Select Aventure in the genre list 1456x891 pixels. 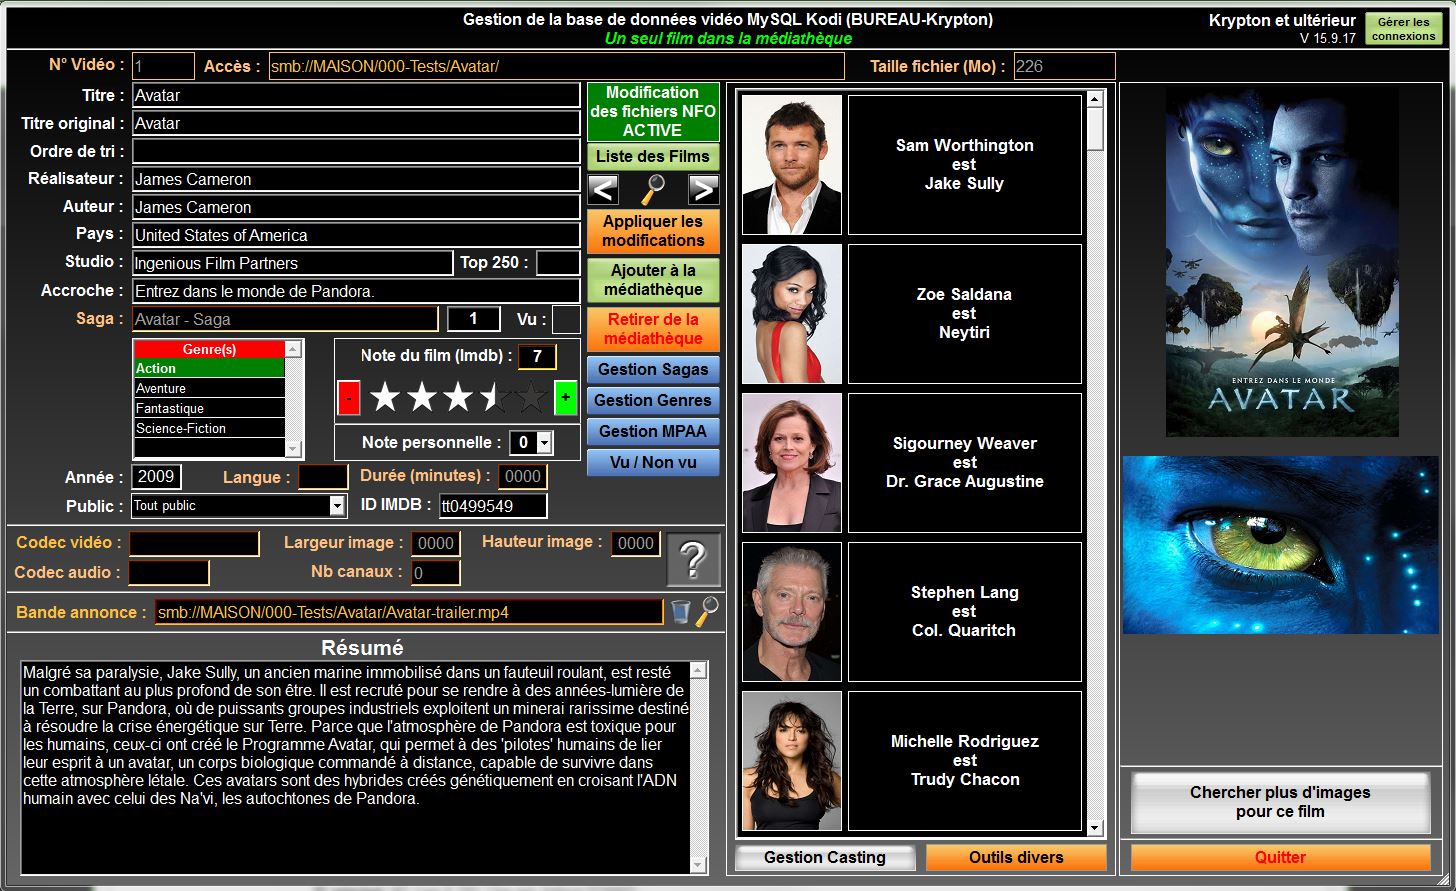209,388
